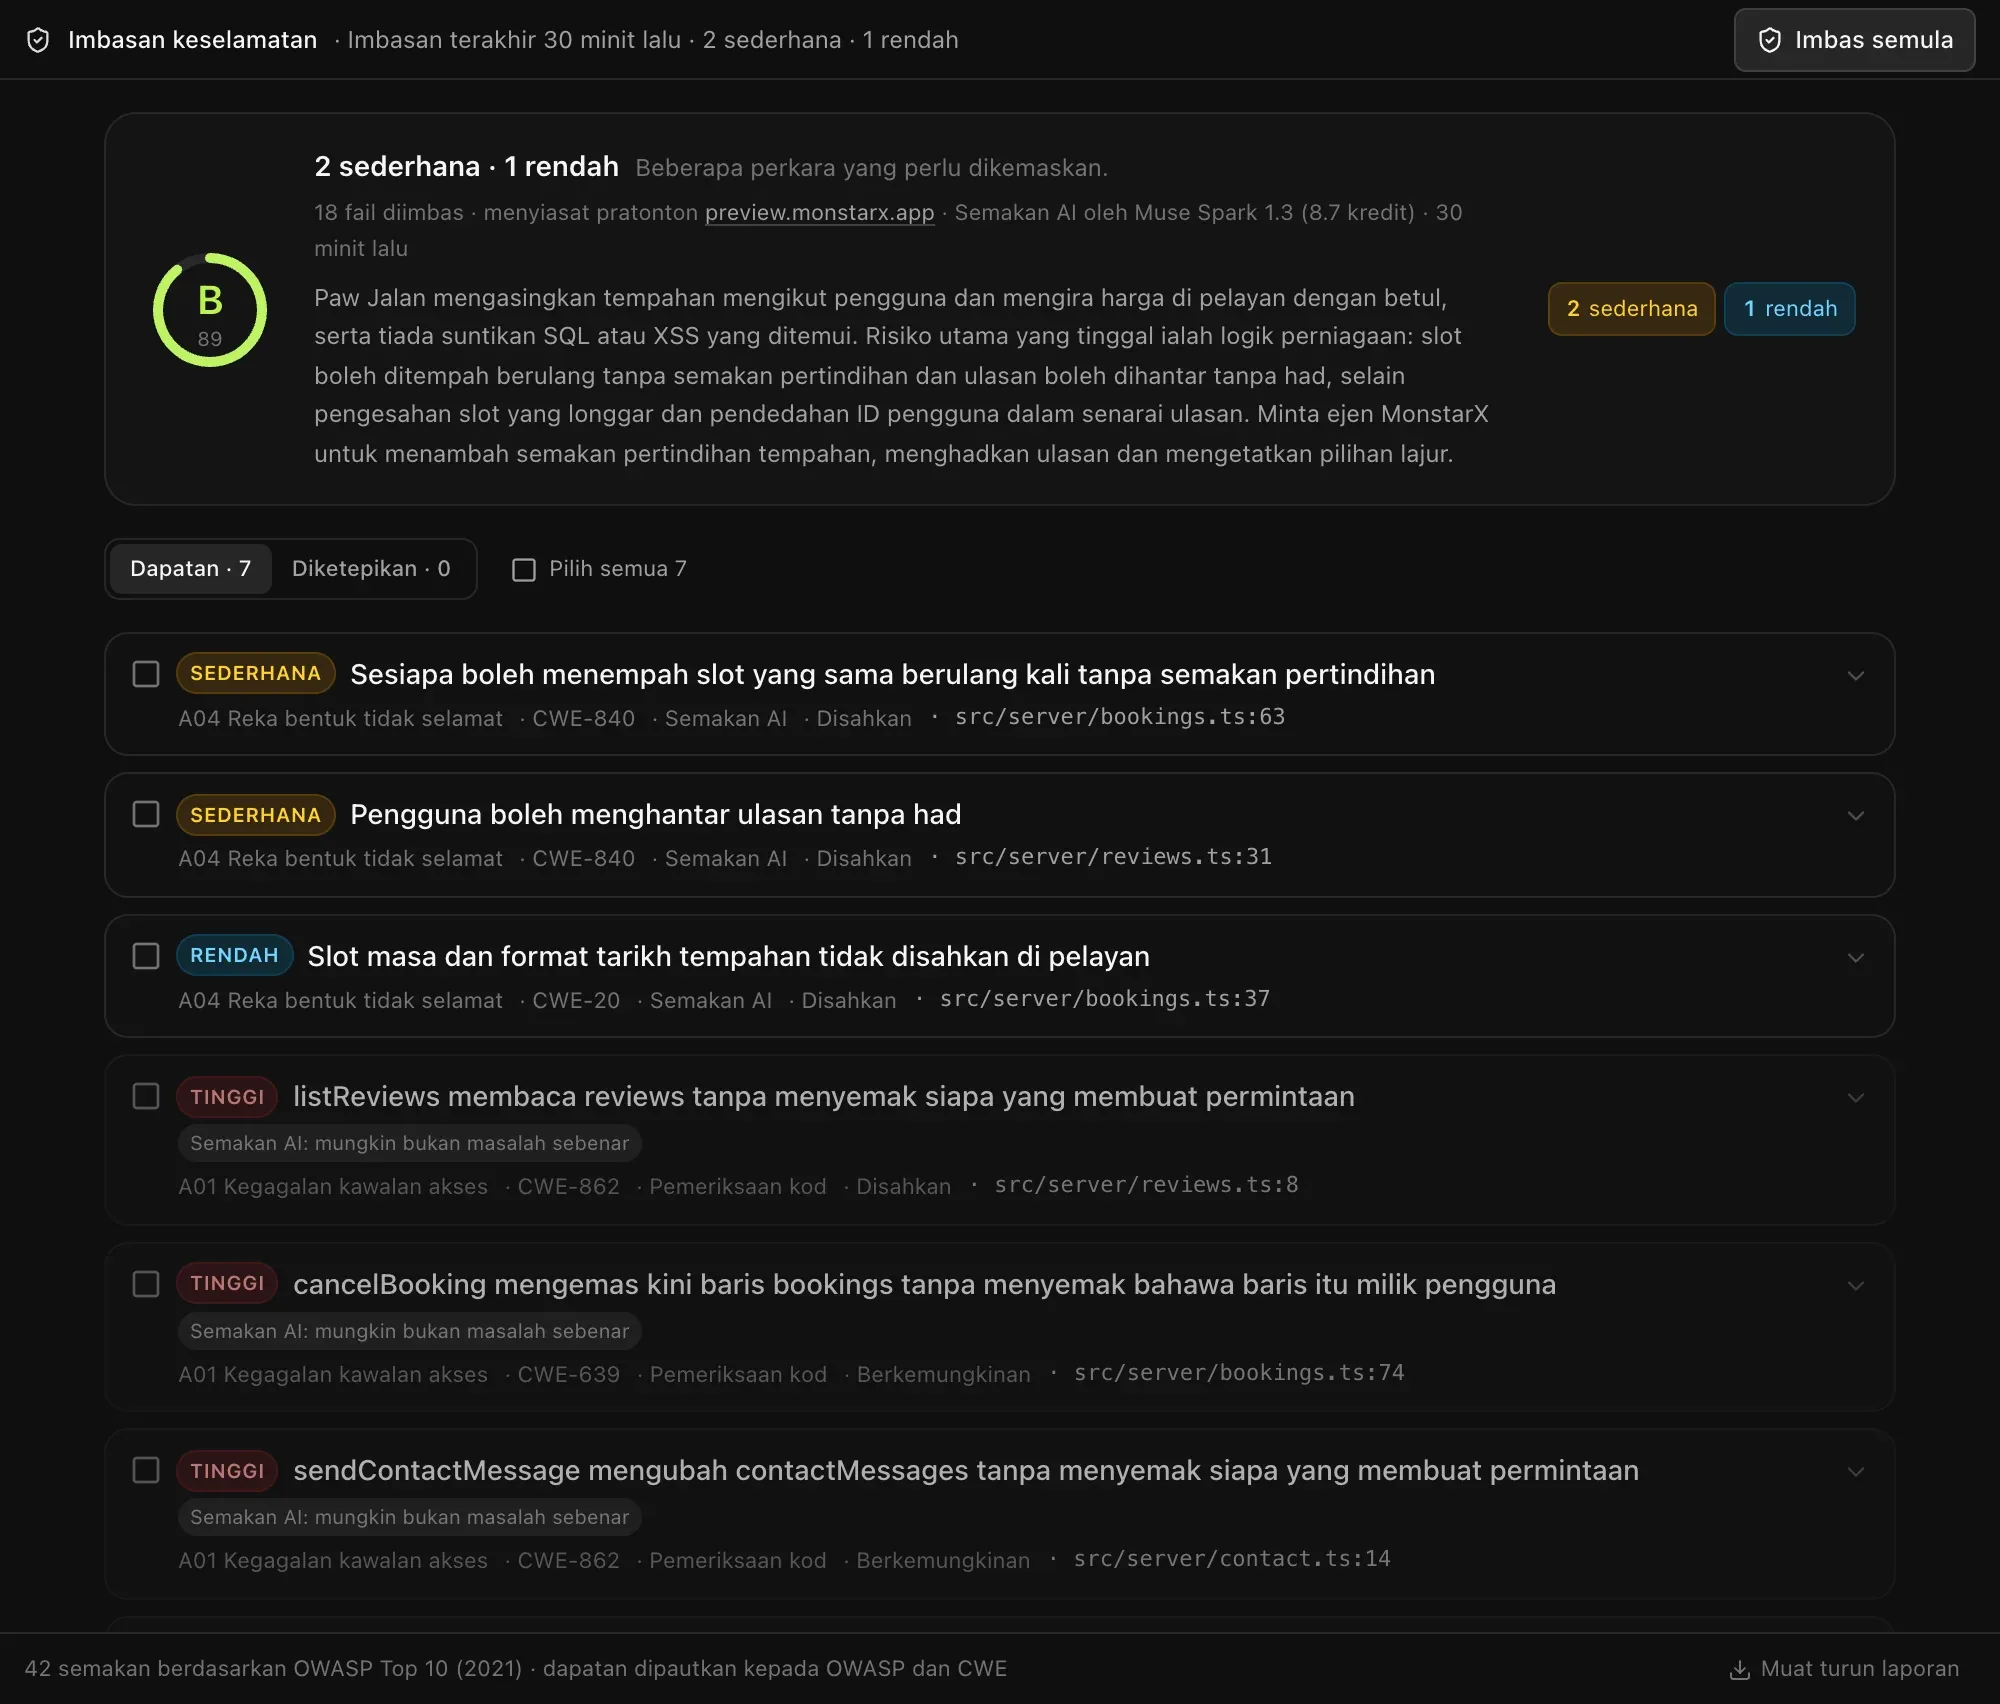
Task: Tick checkbox for cancelBooking finding
Action: [x=146, y=1284]
